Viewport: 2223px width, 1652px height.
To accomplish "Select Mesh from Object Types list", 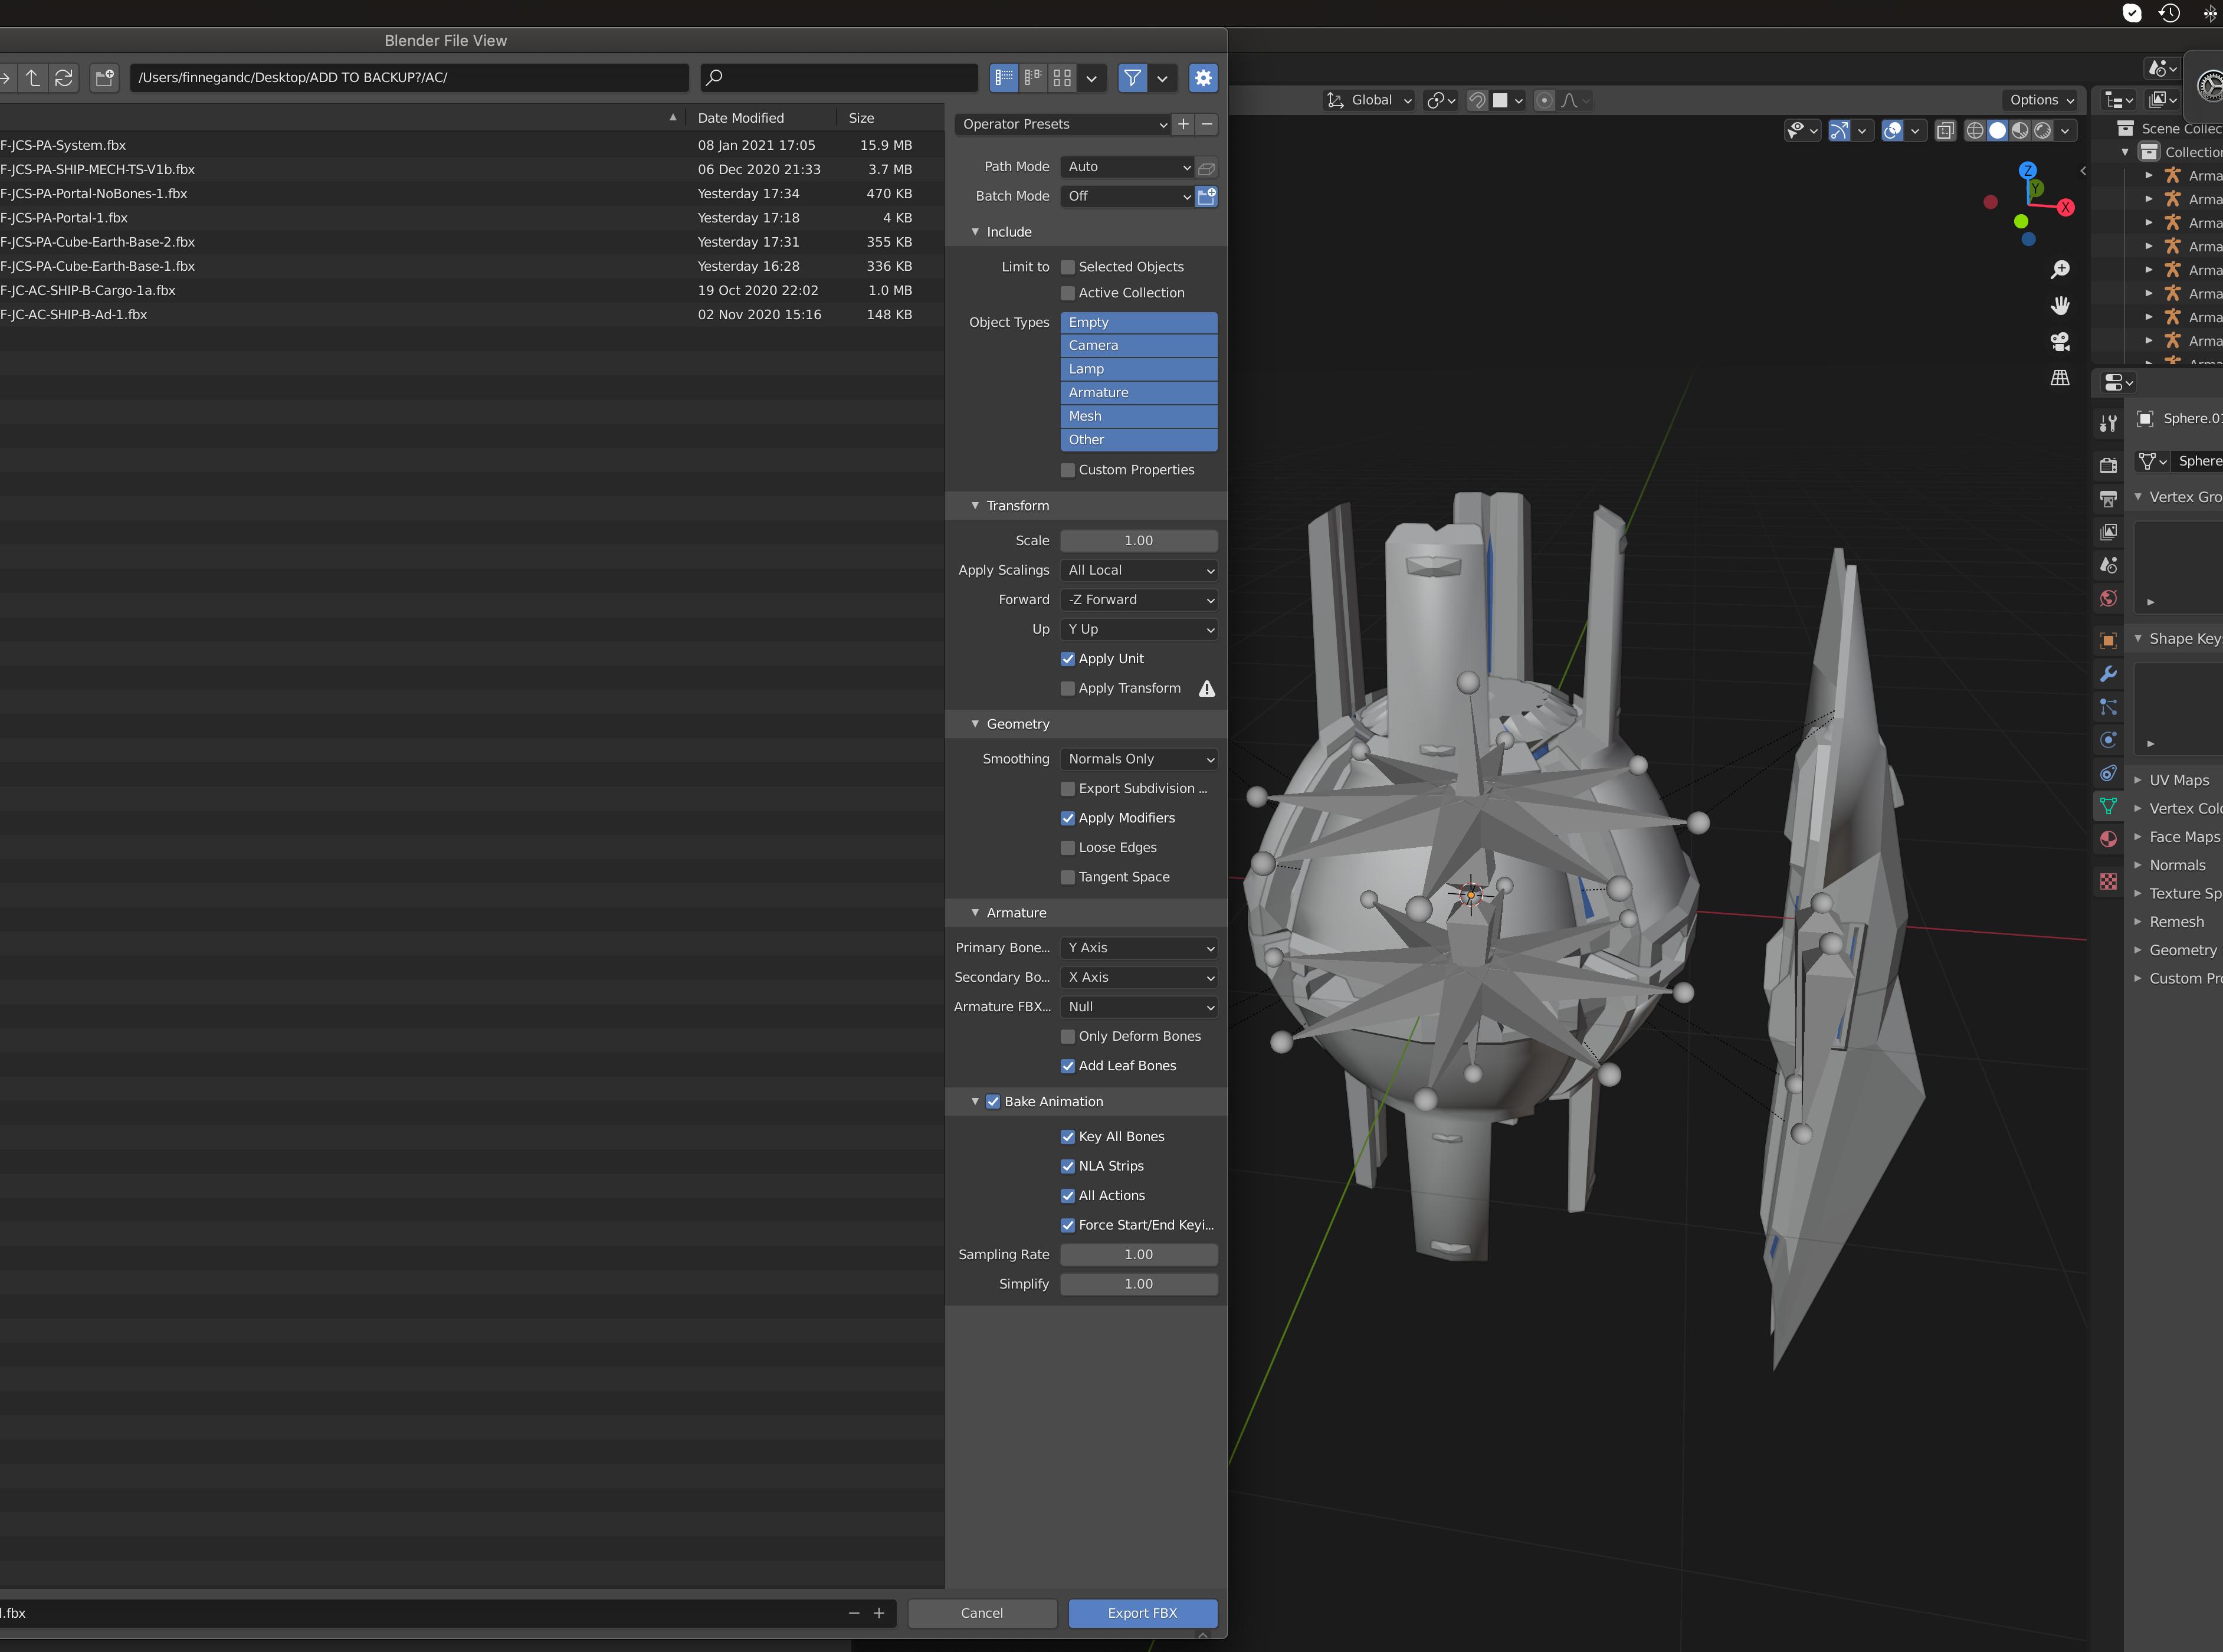I will point(1137,415).
